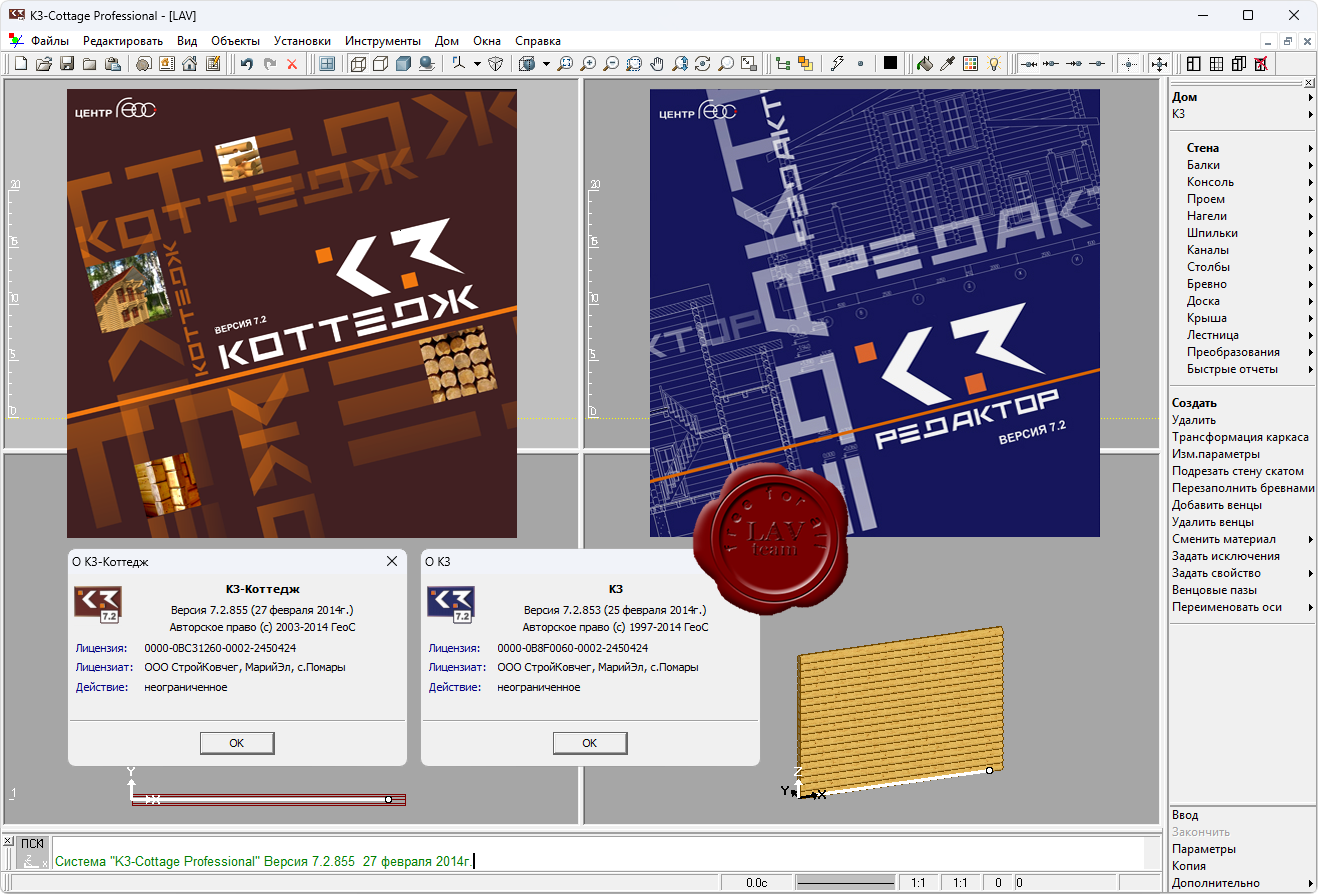Image resolution: width=1318 pixels, height=894 pixels.
Task: Toggle the dotted crosshair point icon
Action: point(1129,64)
